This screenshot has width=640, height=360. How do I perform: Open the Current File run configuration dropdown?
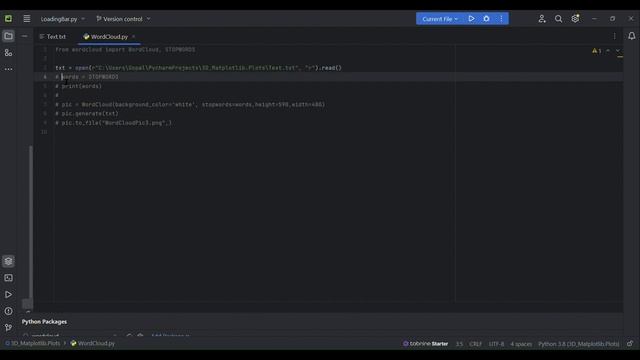pos(440,19)
